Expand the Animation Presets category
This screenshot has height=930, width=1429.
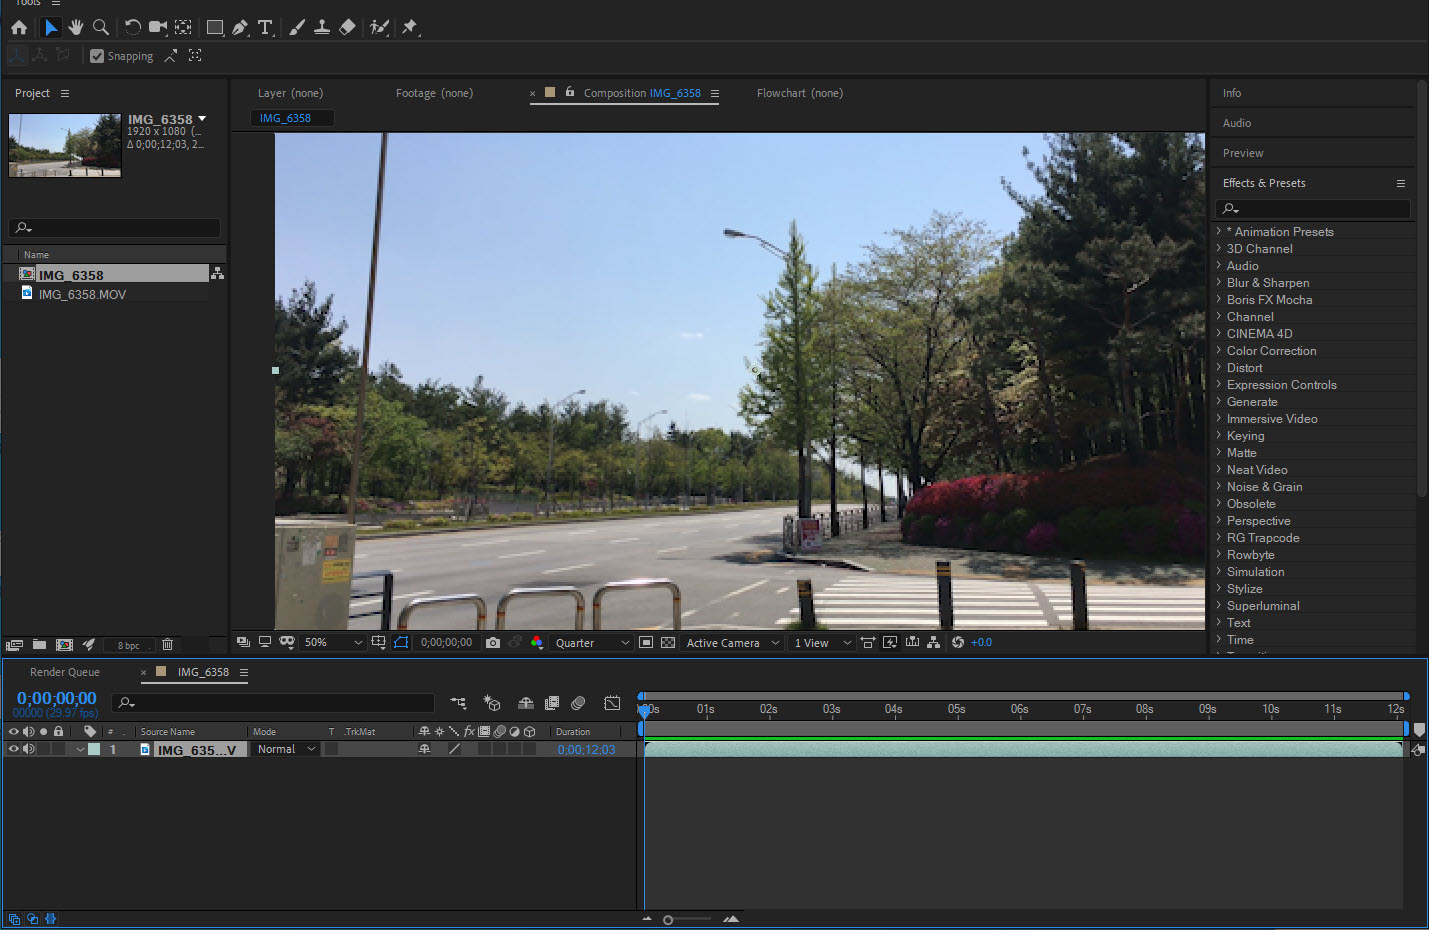(1218, 231)
